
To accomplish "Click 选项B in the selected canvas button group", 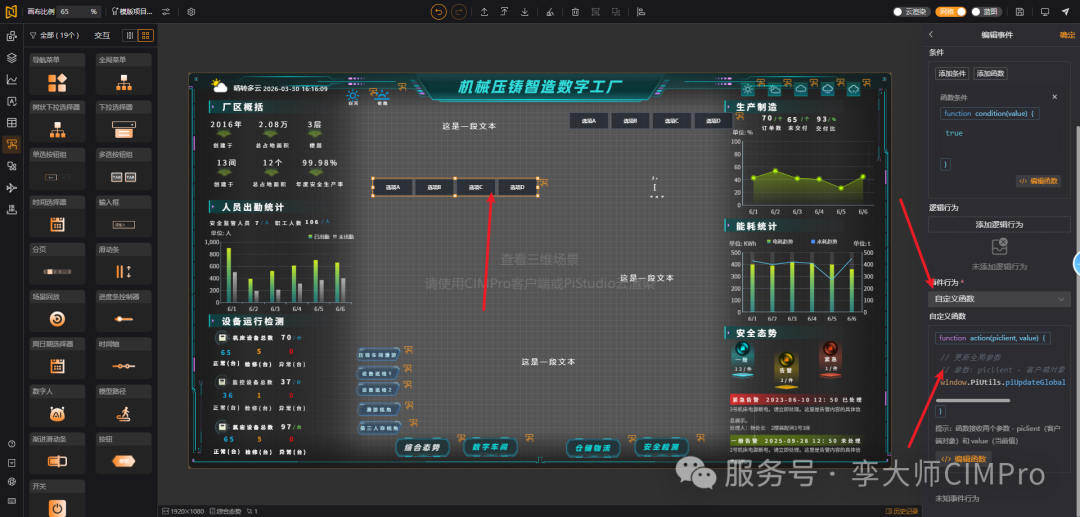I will [435, 187].
